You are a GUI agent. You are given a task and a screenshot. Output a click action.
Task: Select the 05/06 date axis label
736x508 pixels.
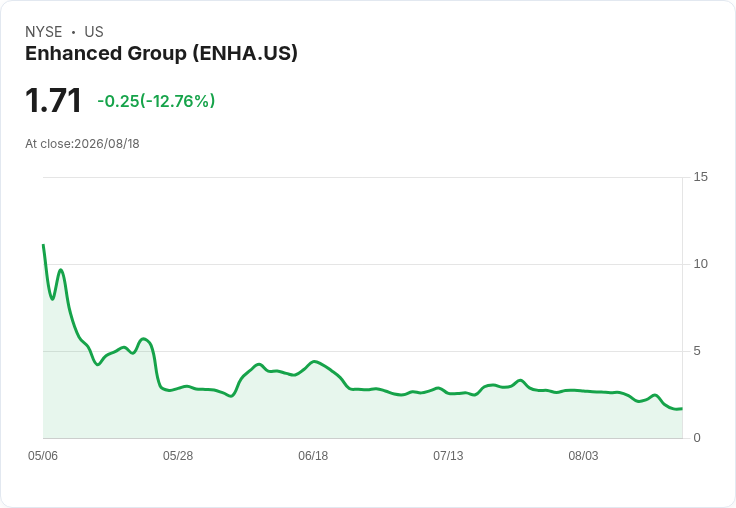pyautogui.click(x=43, y=455)
